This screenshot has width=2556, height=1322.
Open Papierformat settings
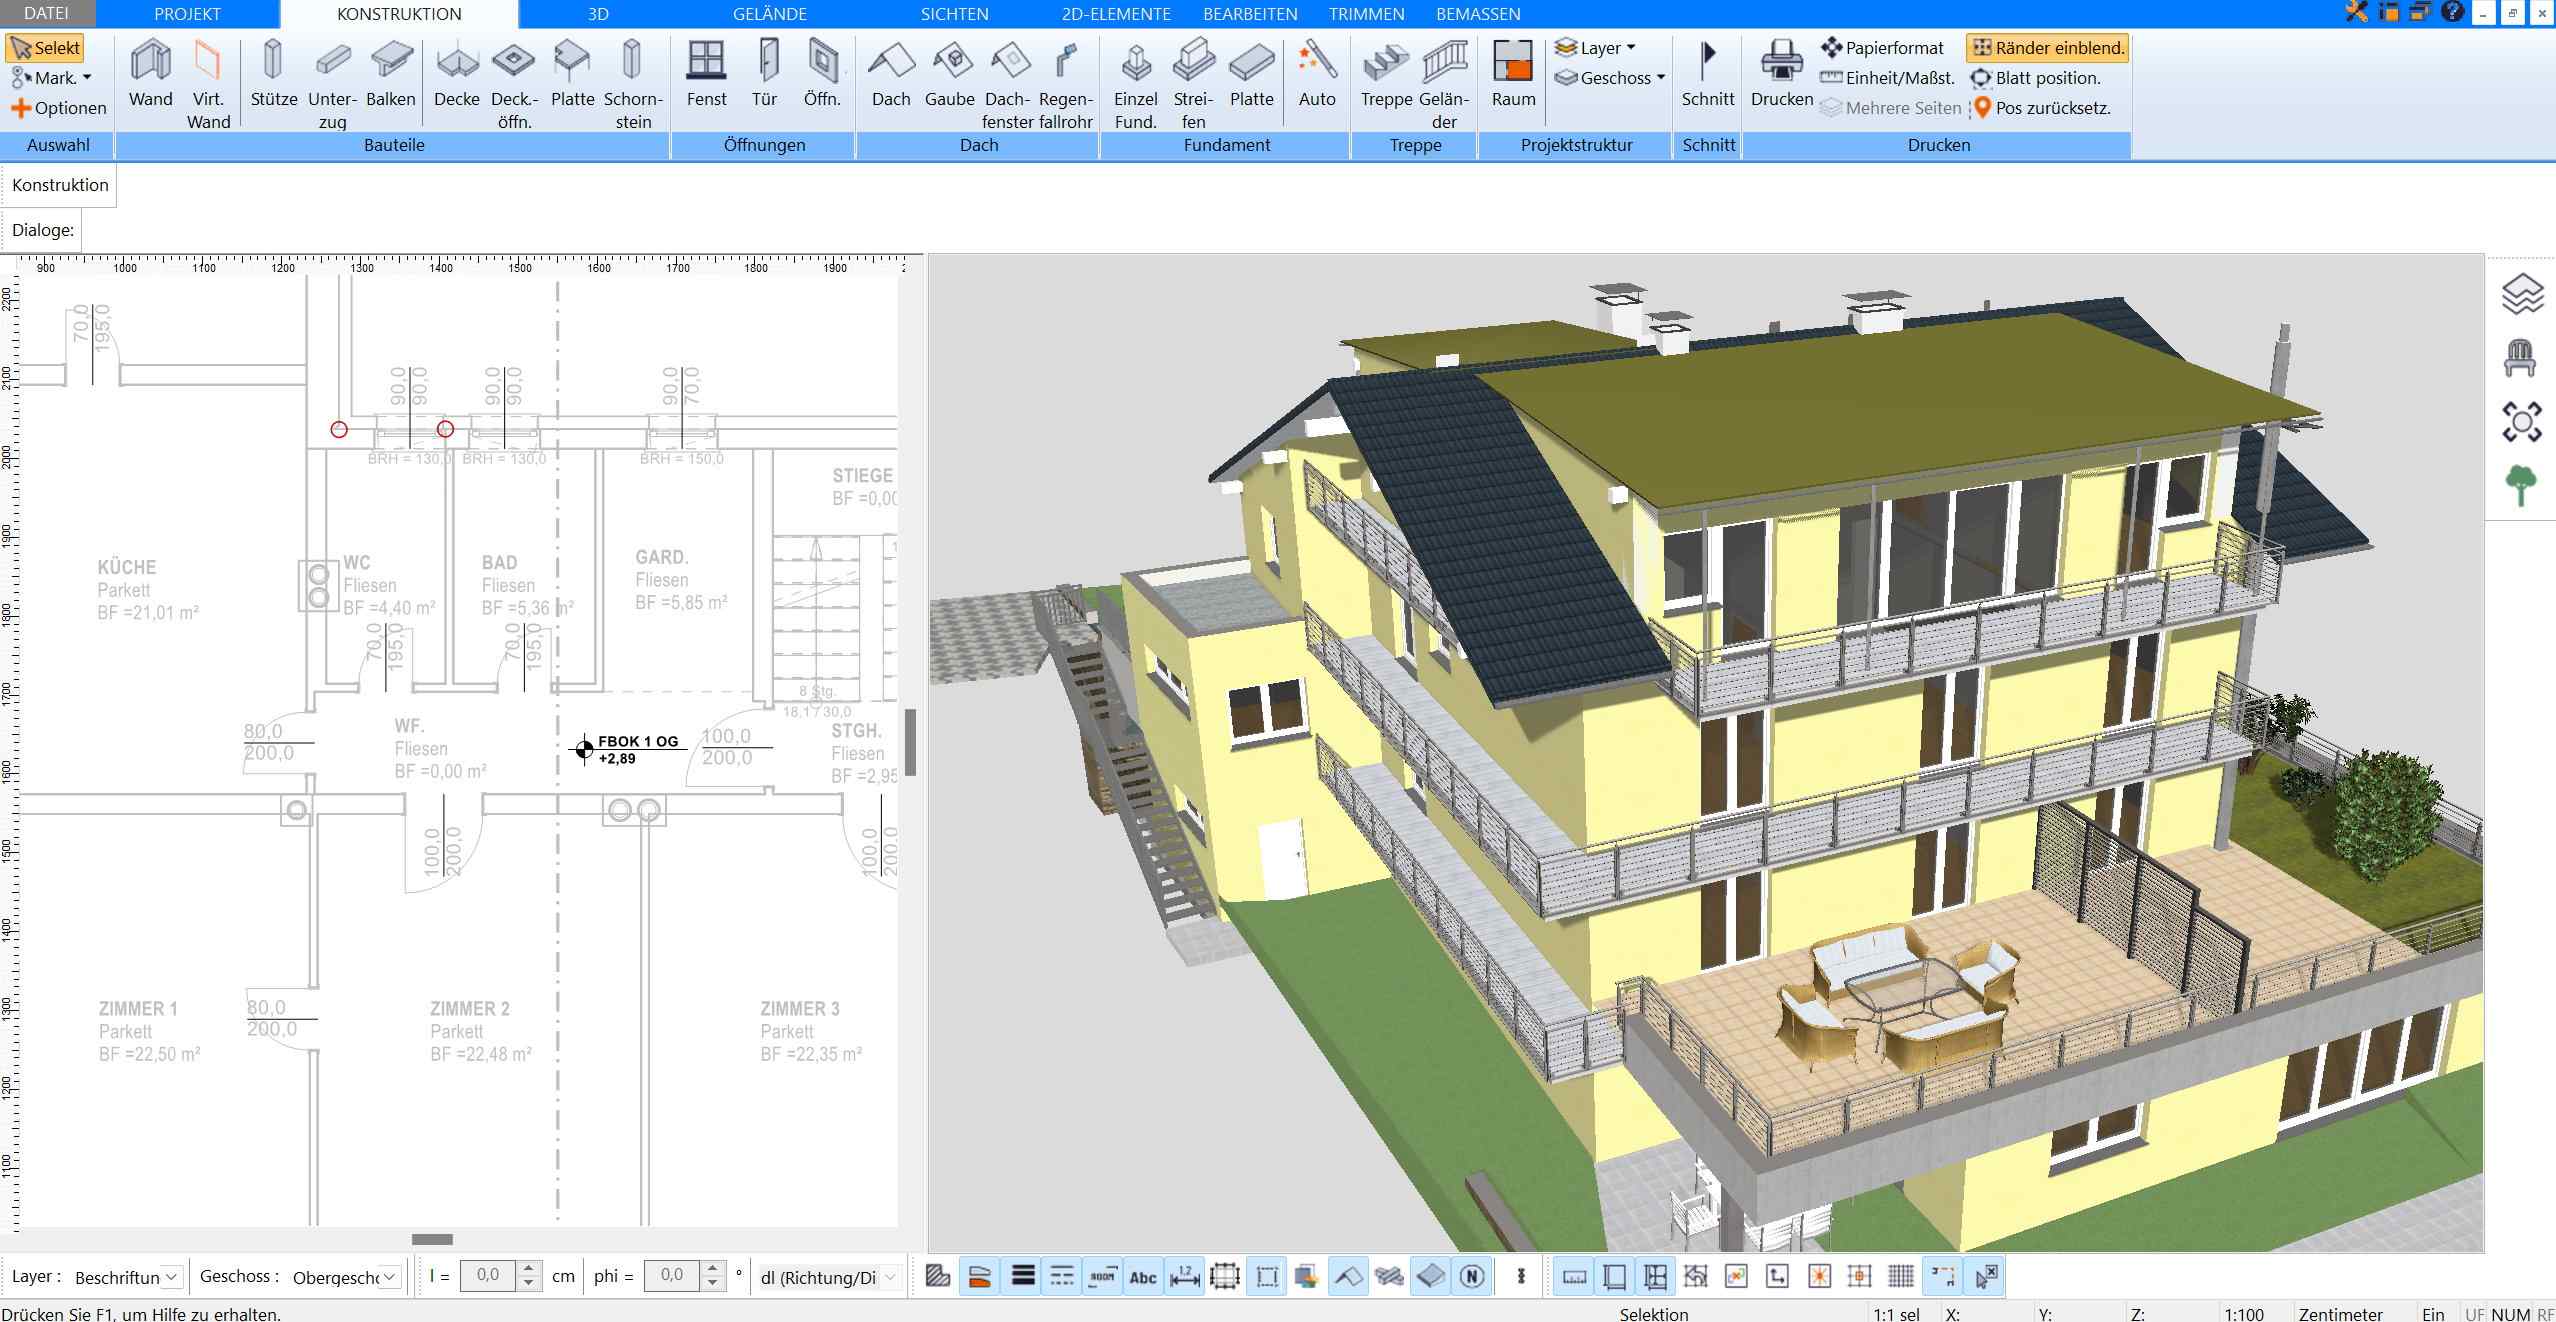point(1882,48)
